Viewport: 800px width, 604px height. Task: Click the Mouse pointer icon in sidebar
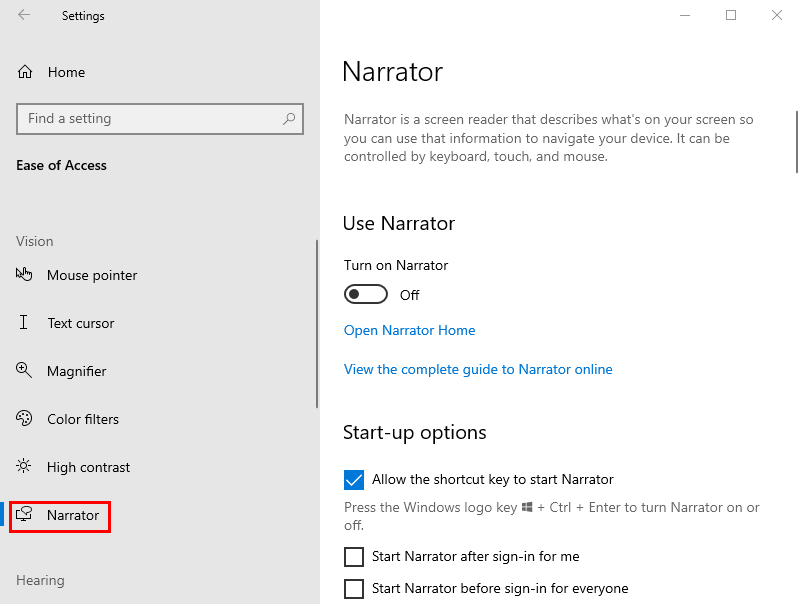point(24,274)
